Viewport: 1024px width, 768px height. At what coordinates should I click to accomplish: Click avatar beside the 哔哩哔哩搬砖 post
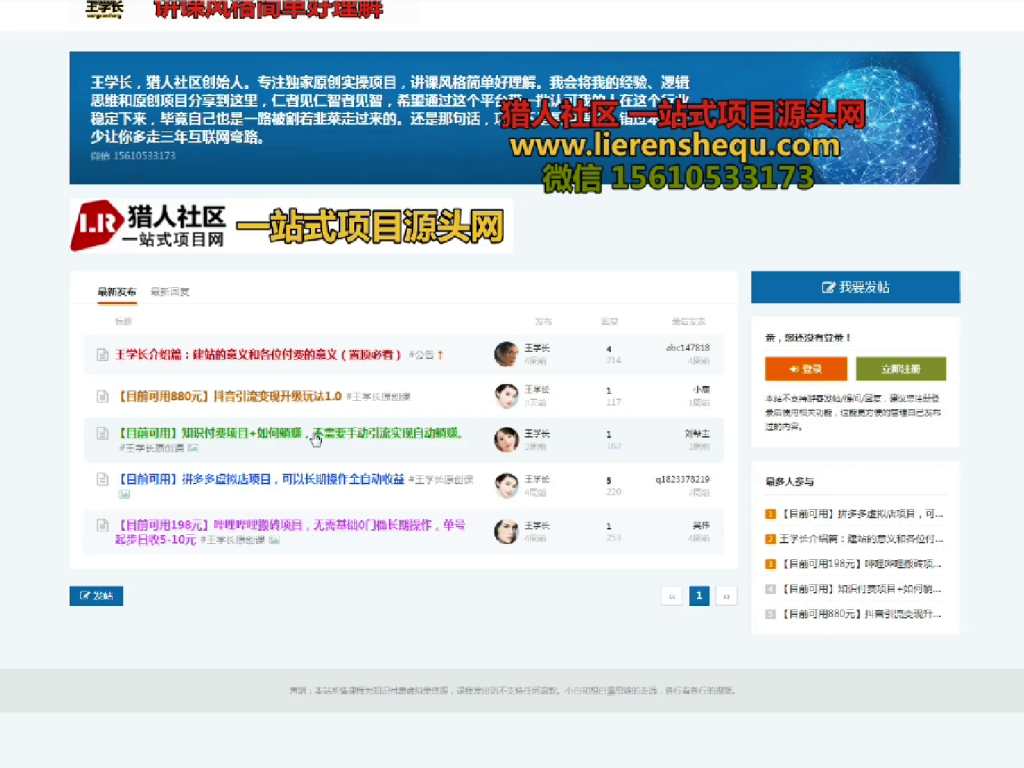506,531
